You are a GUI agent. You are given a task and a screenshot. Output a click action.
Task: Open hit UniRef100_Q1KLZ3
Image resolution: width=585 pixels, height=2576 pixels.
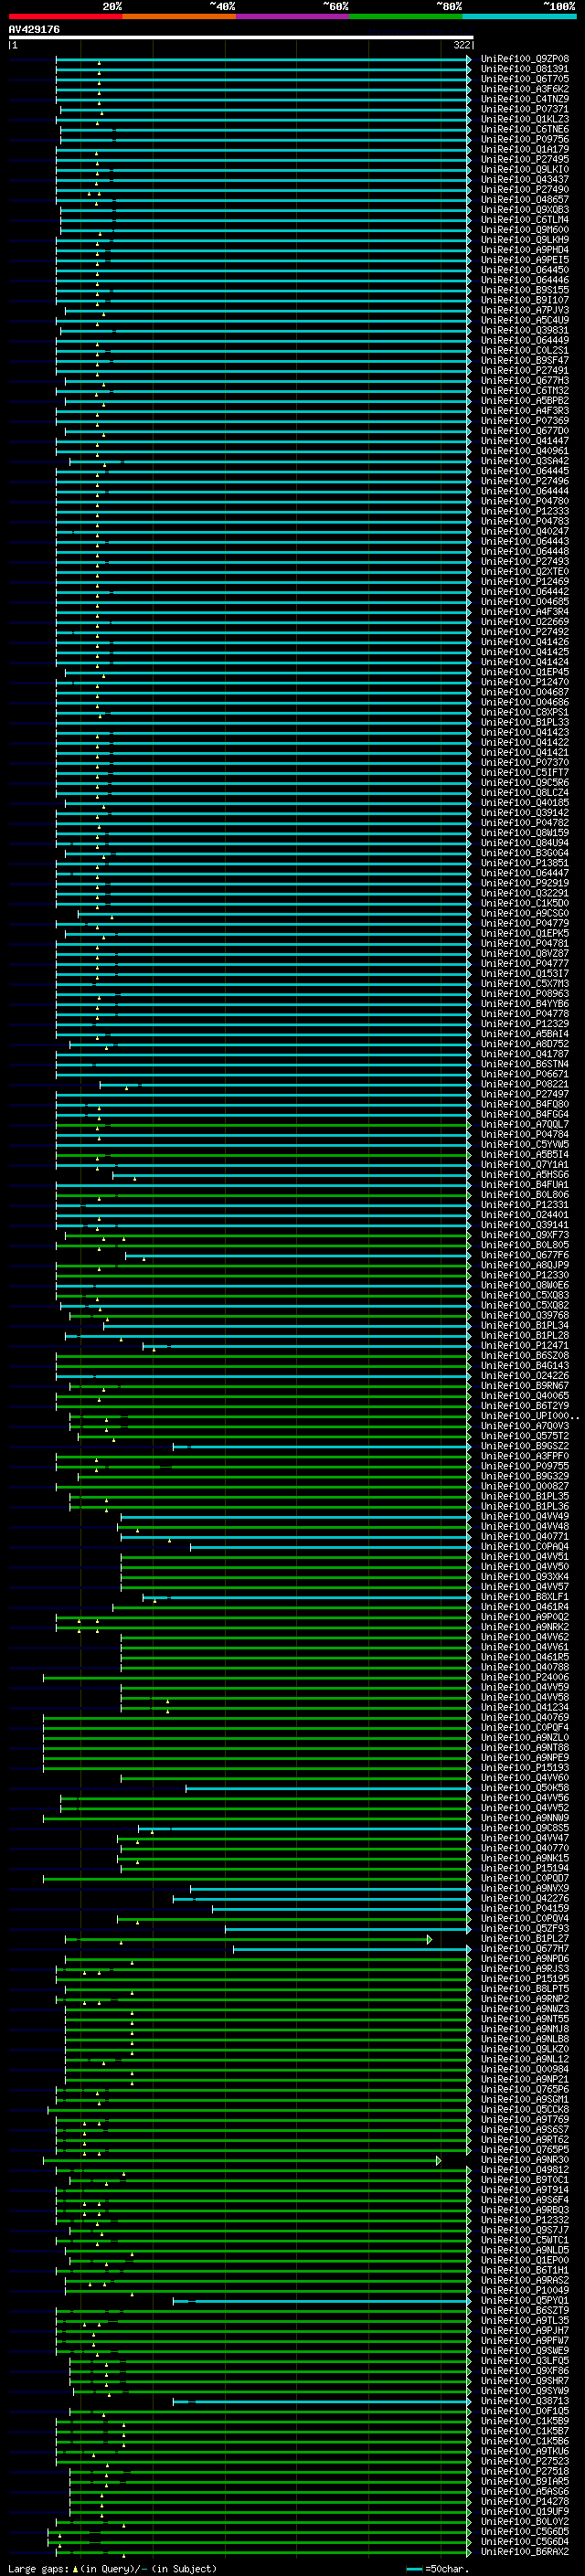[524, 119]
